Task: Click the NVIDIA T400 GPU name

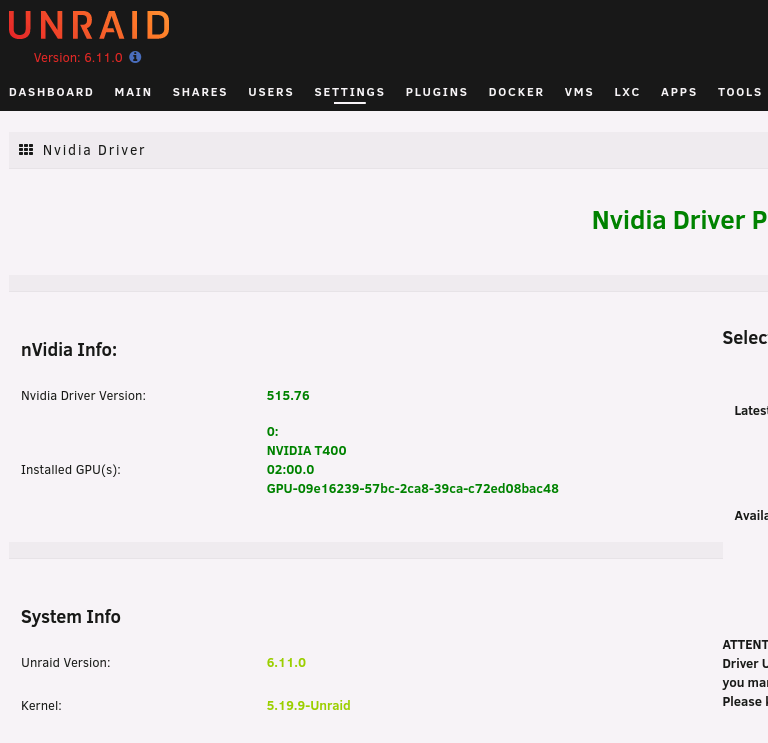Action: (x=307, y=451)
